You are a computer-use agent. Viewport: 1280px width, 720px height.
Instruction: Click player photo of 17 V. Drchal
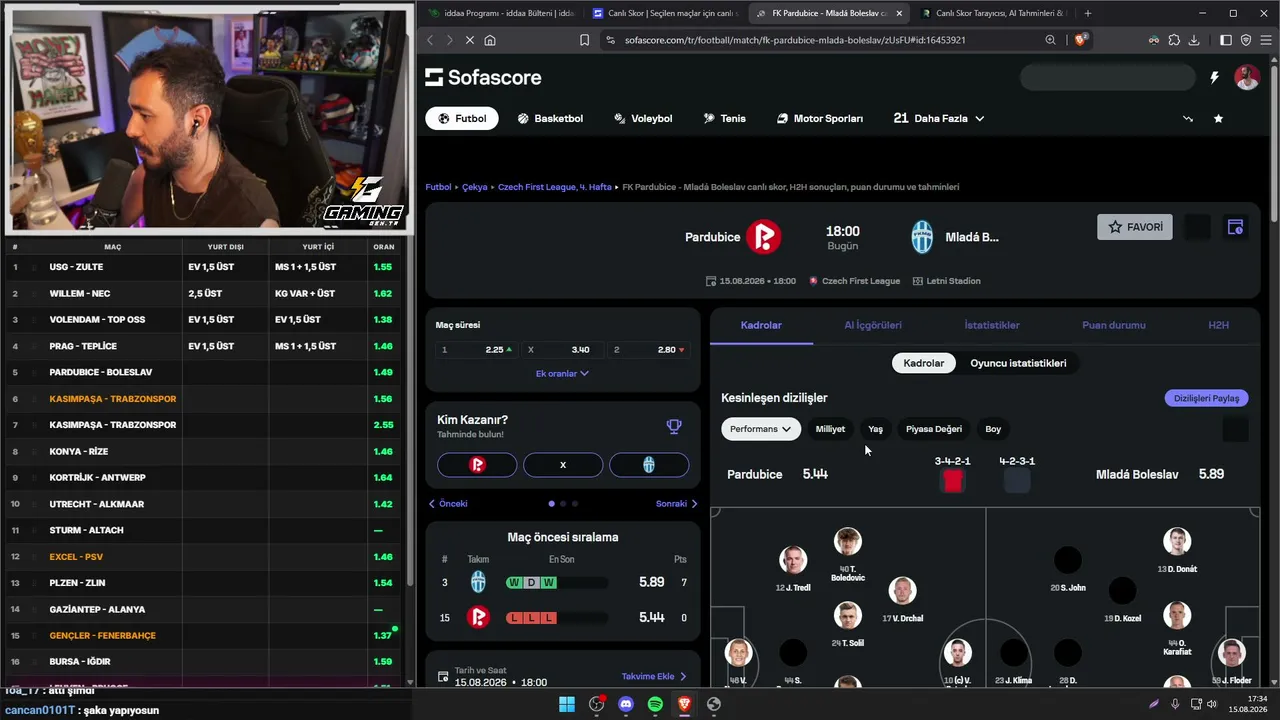coord(902,591)
